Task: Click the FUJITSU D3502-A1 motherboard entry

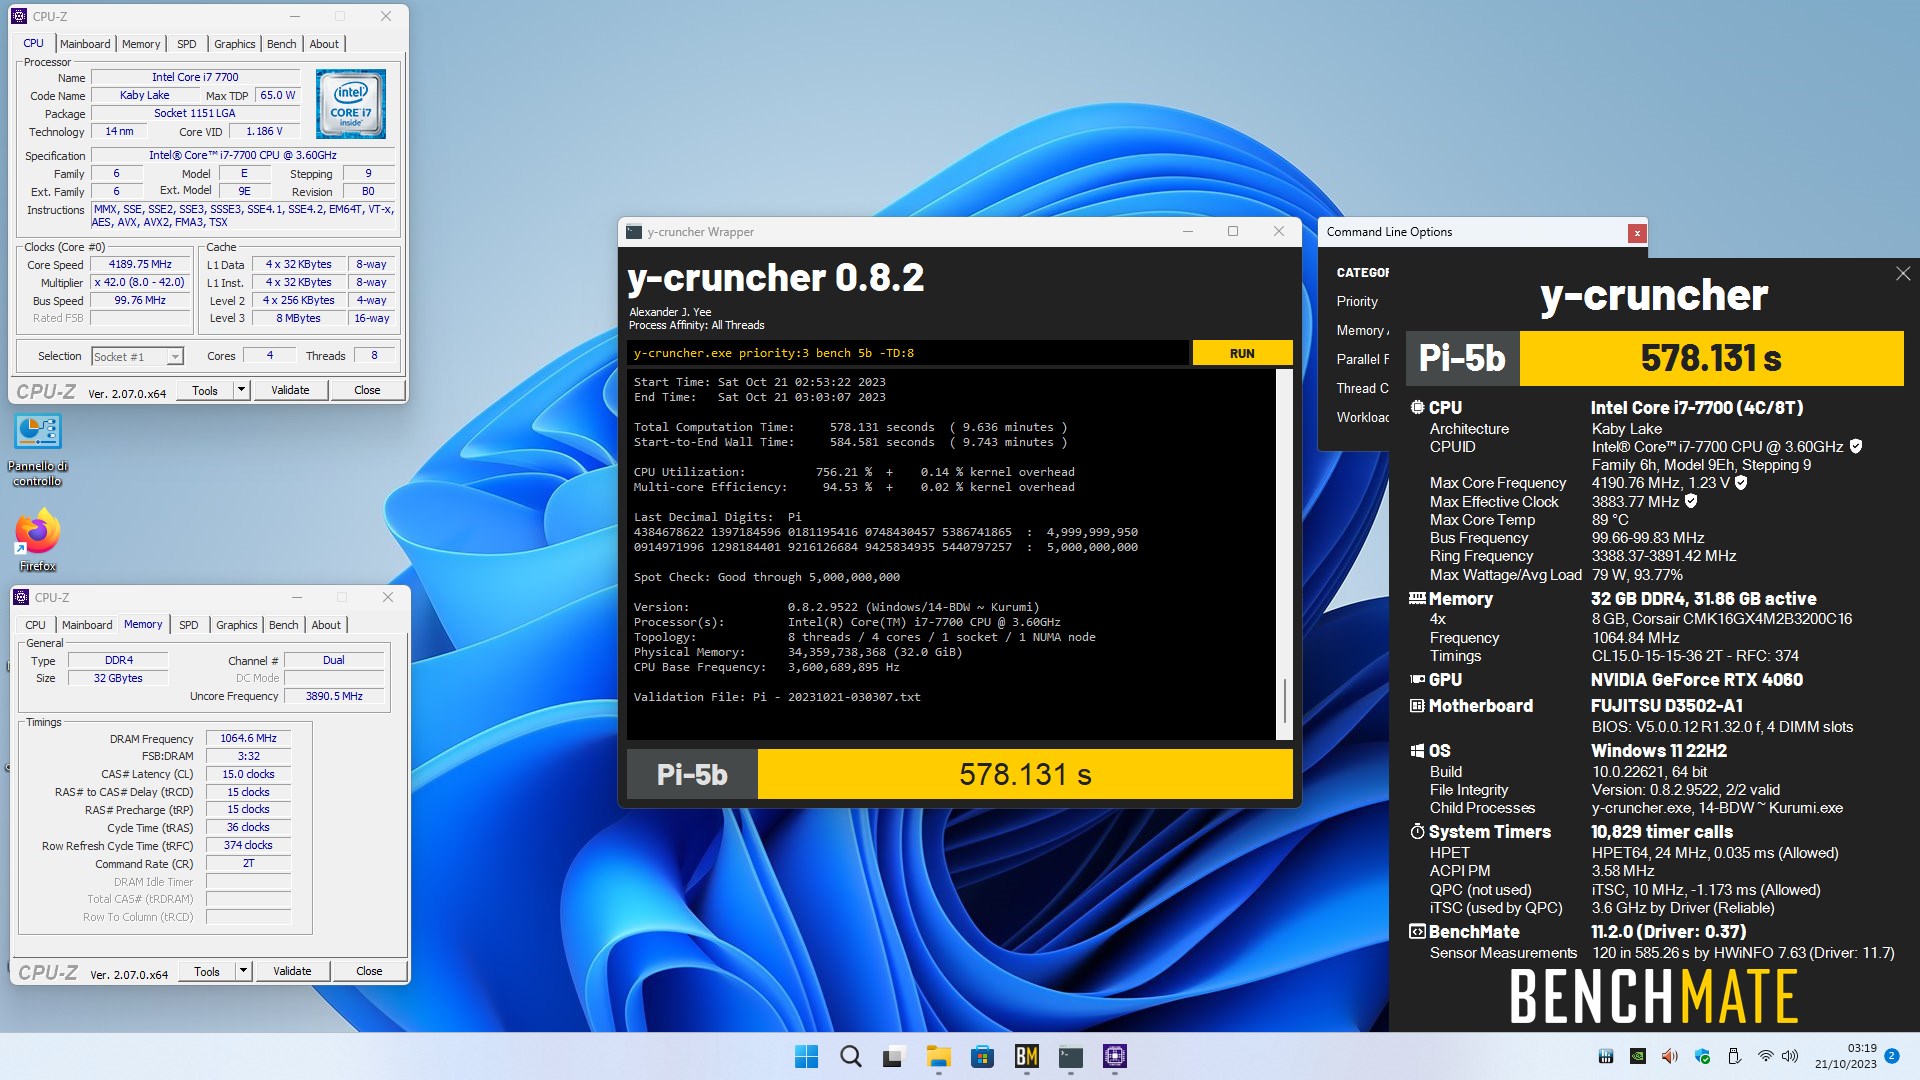Action: (1666, 706)
